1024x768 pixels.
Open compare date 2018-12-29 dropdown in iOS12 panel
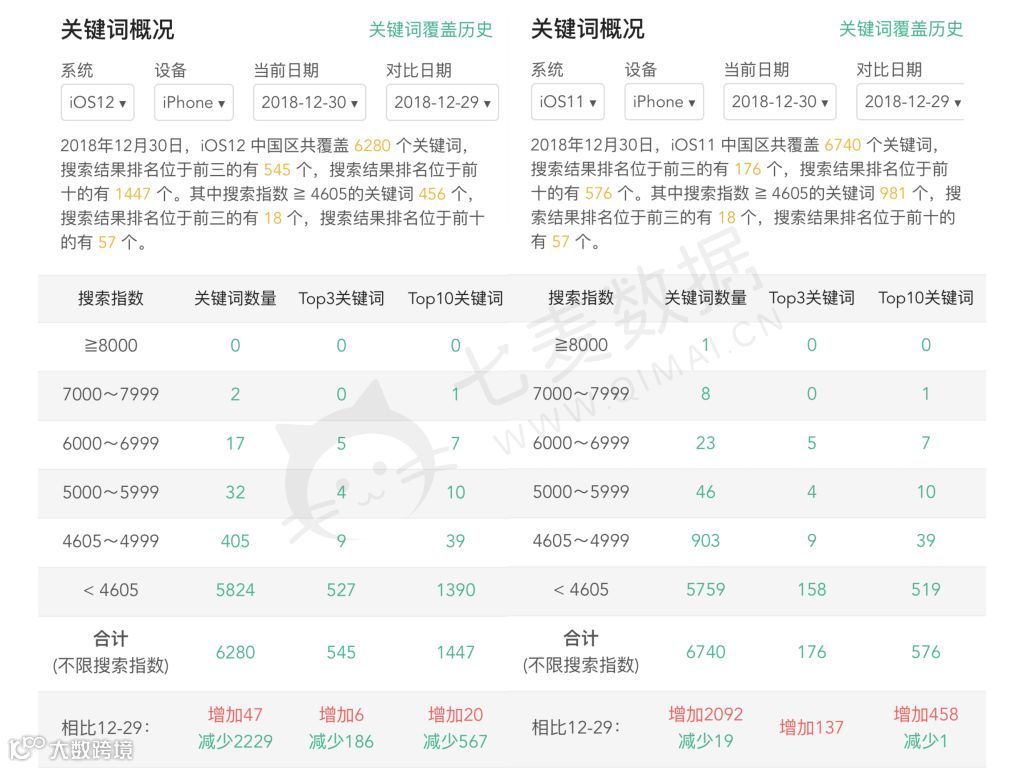442,103
